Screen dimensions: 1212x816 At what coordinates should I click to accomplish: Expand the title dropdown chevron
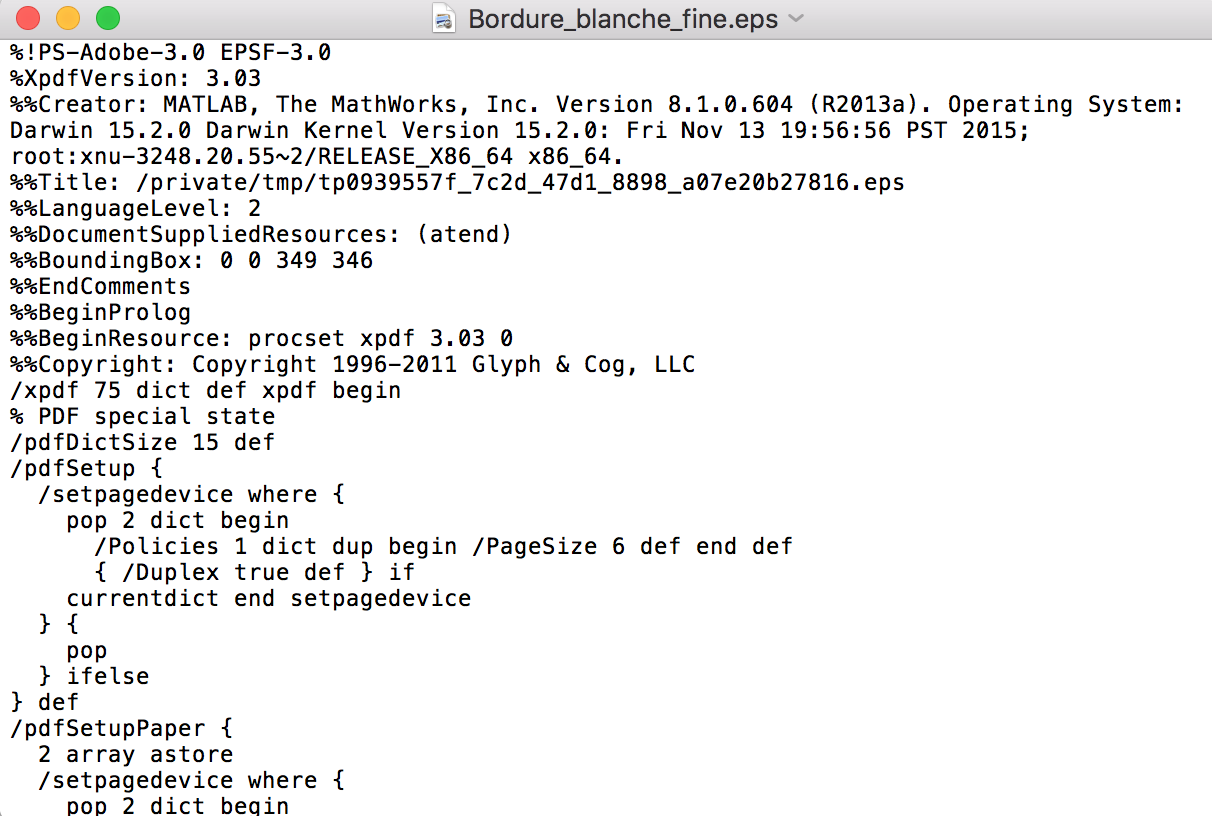[x=796, y=19]
